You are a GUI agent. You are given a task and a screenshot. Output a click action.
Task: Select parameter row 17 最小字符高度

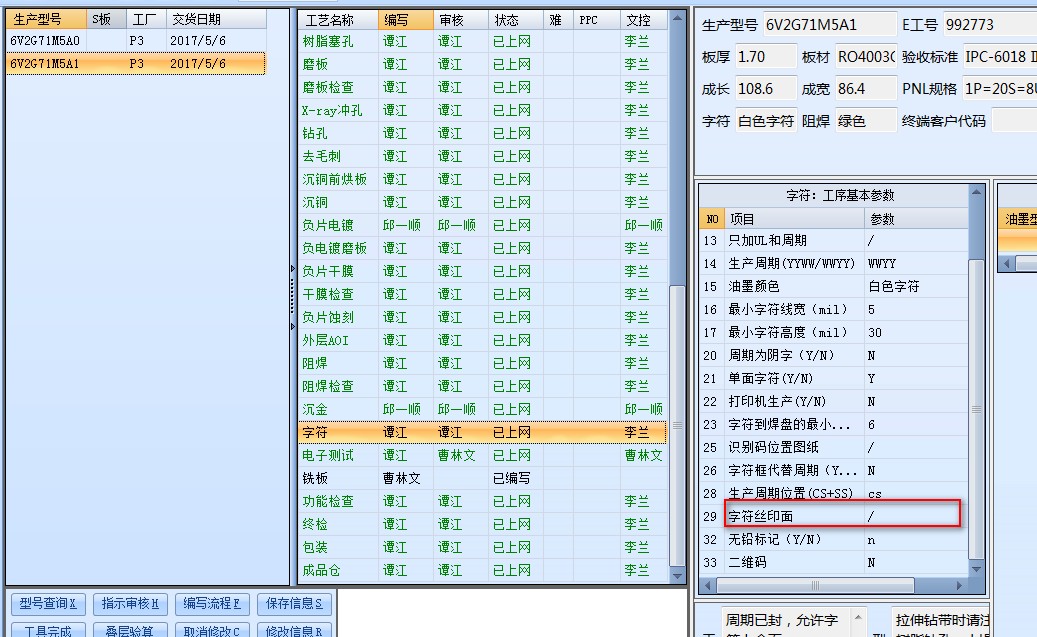click(834, 333)
